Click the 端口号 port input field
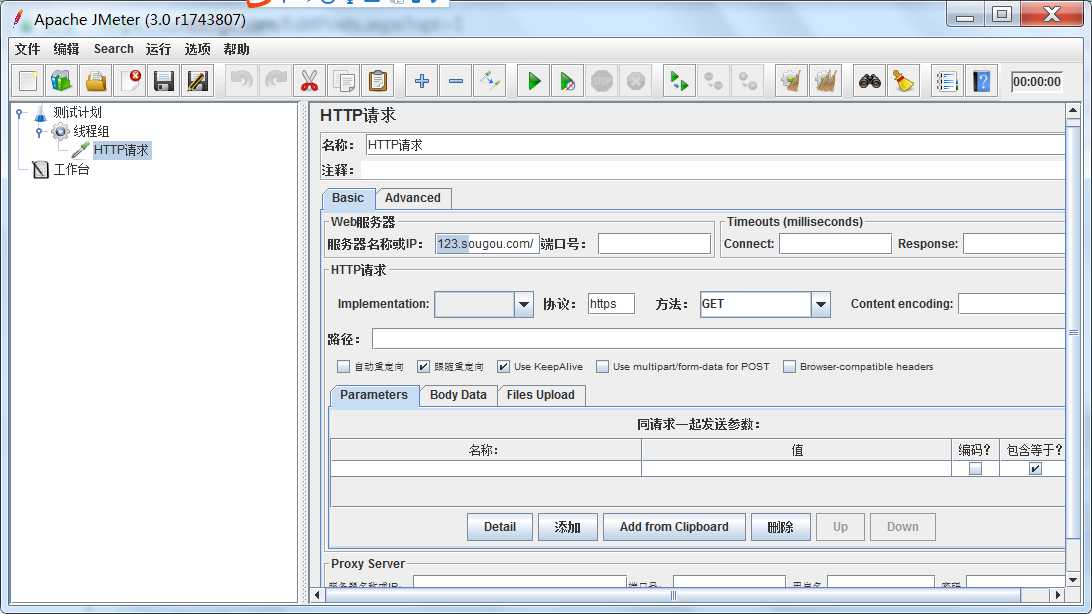The width and height of the screenshot is (1092, 614). click(x=654, y=244)
